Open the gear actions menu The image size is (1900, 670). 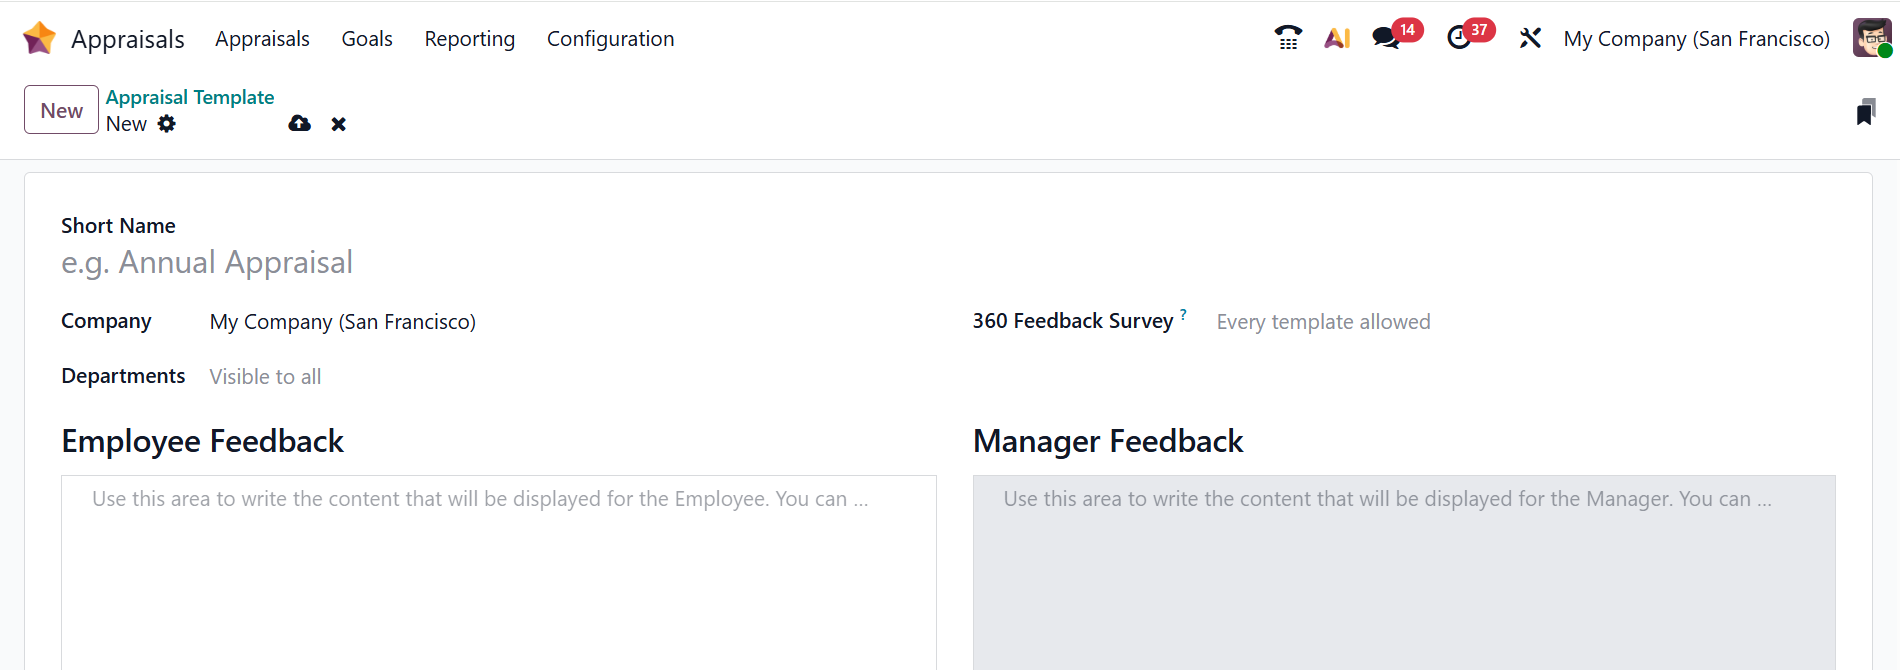point(167,124)
